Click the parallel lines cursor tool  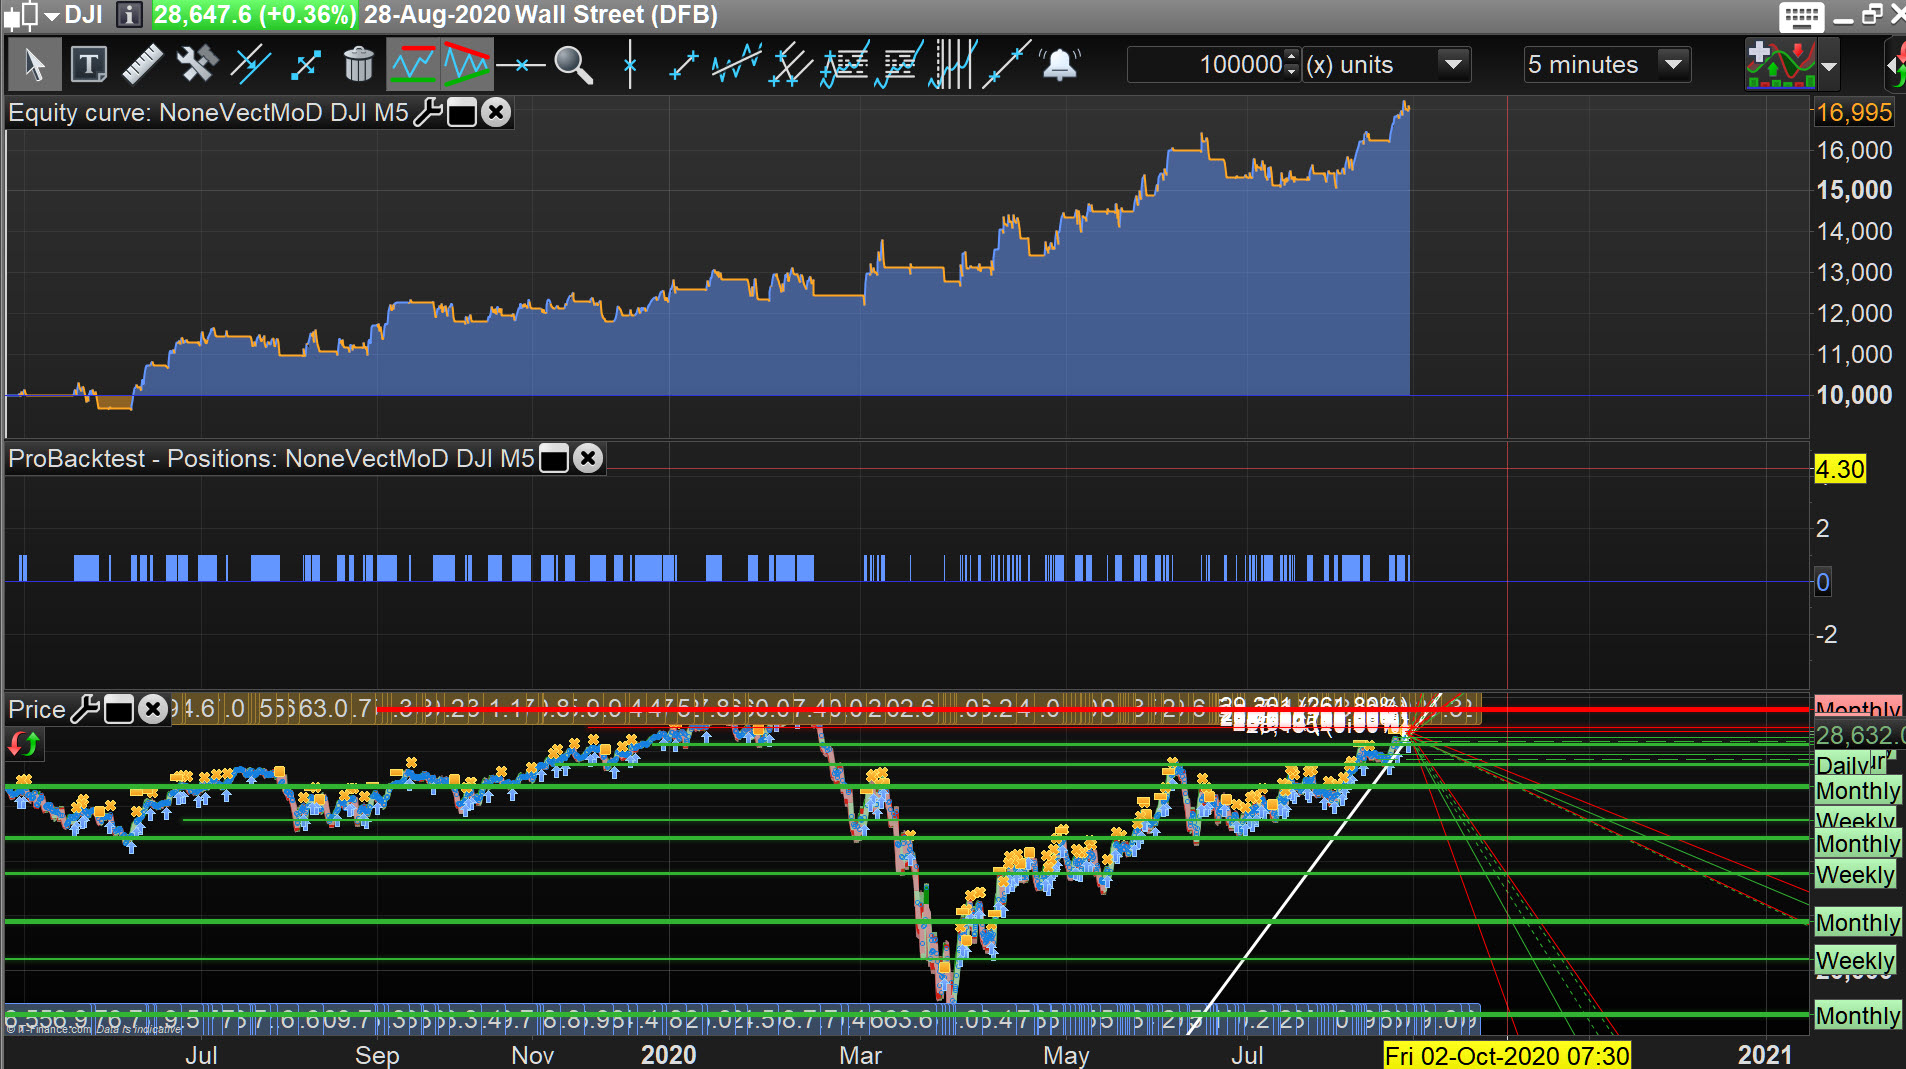pos(250,65)
